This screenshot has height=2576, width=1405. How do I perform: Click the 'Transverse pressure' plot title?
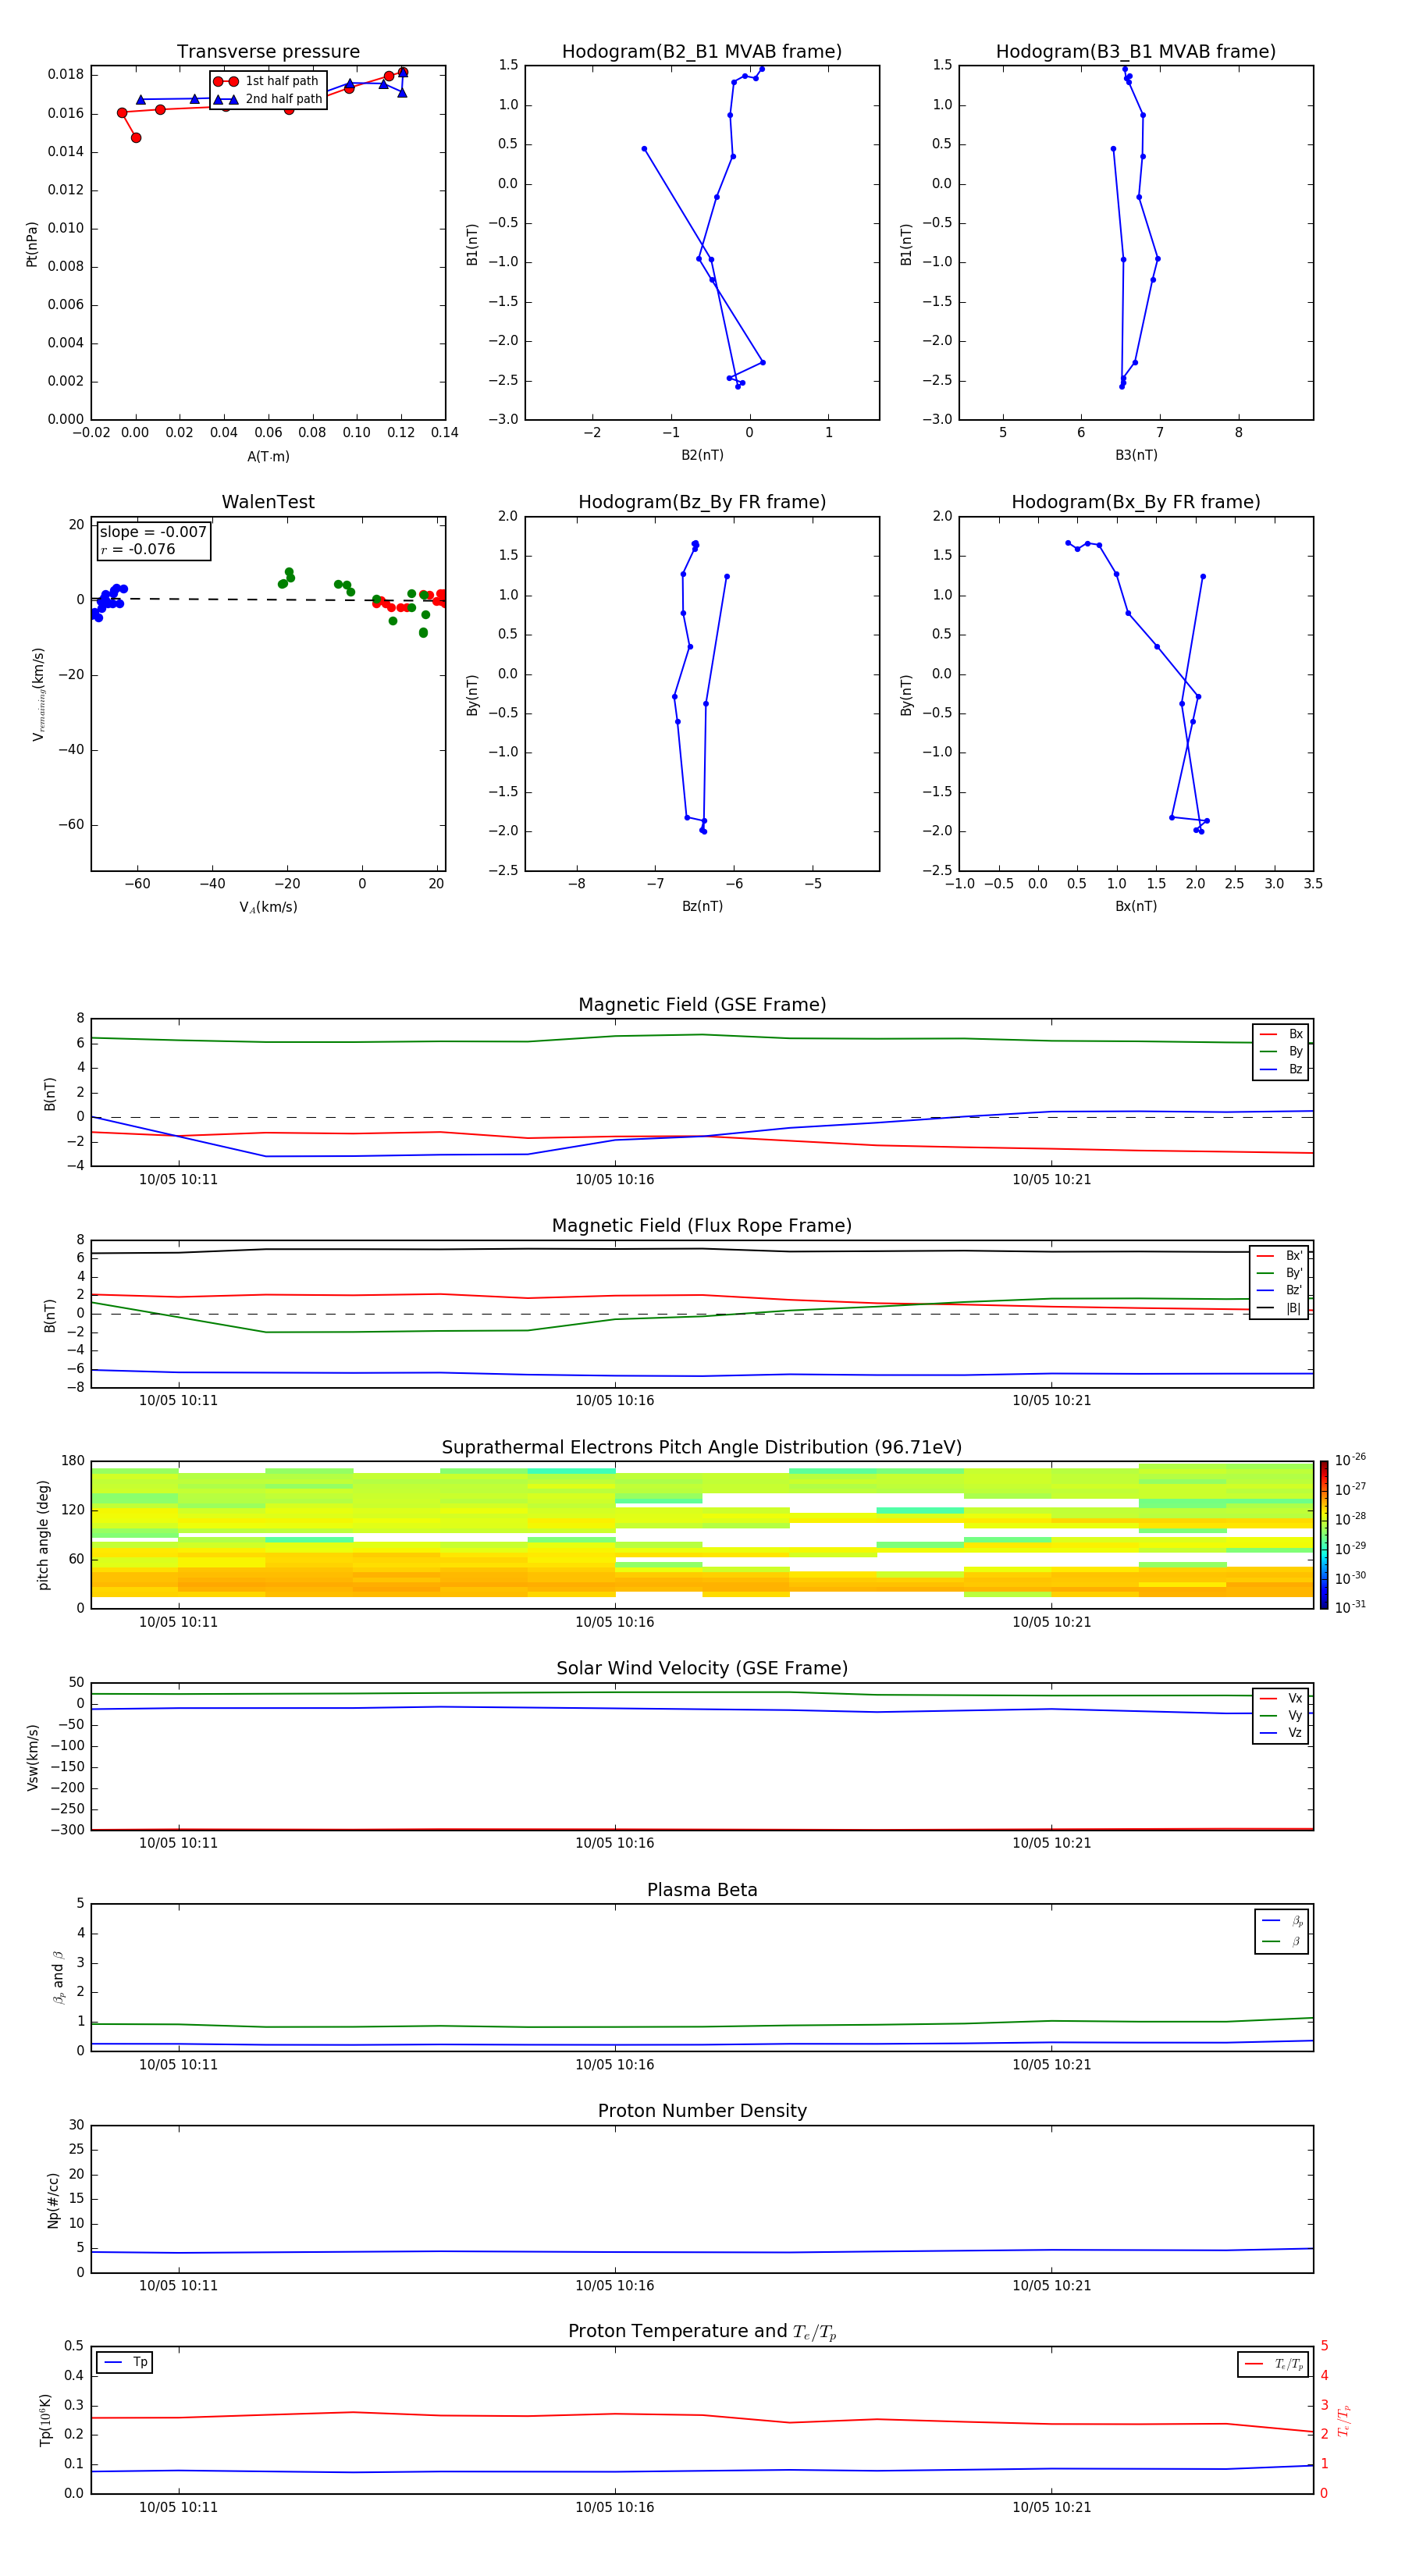pos(268,52)
